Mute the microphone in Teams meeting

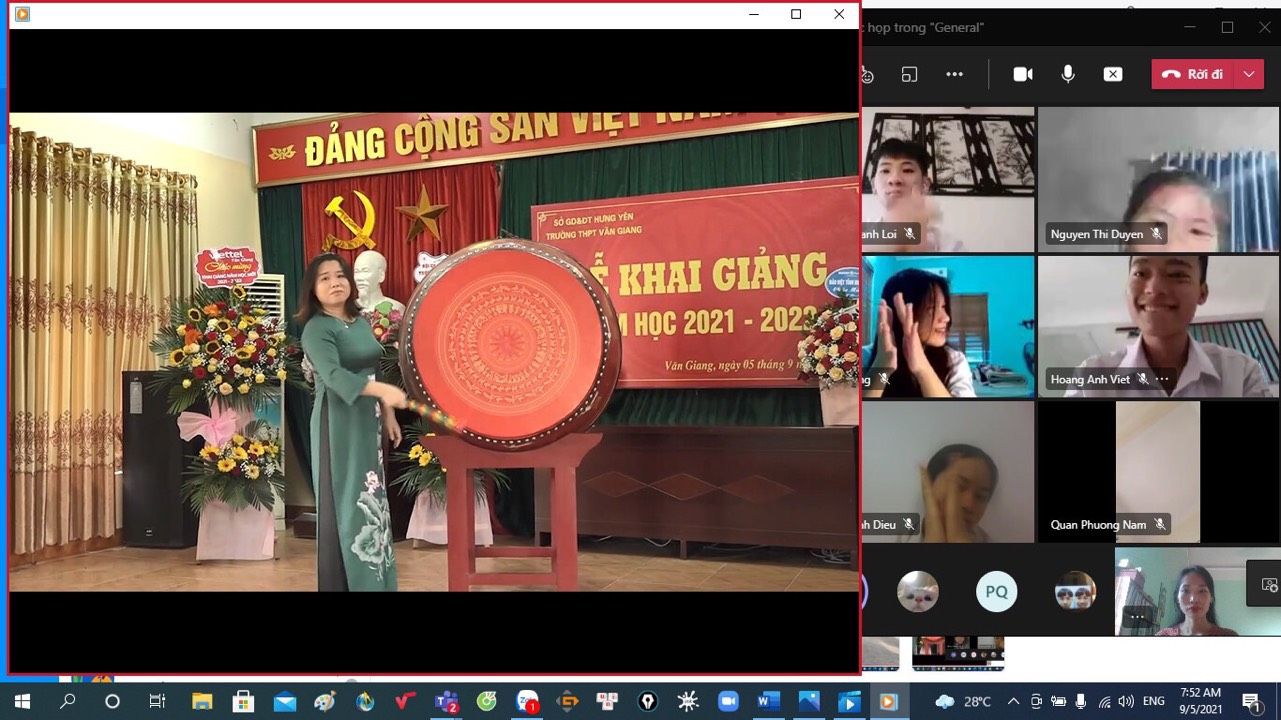(x=1068, y=74)
